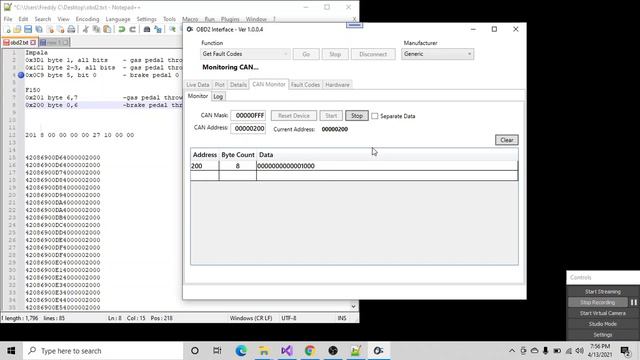This screenshot has height=360, width=640.
Task: Switch to the Hardware tab
Action: point(337,84)
